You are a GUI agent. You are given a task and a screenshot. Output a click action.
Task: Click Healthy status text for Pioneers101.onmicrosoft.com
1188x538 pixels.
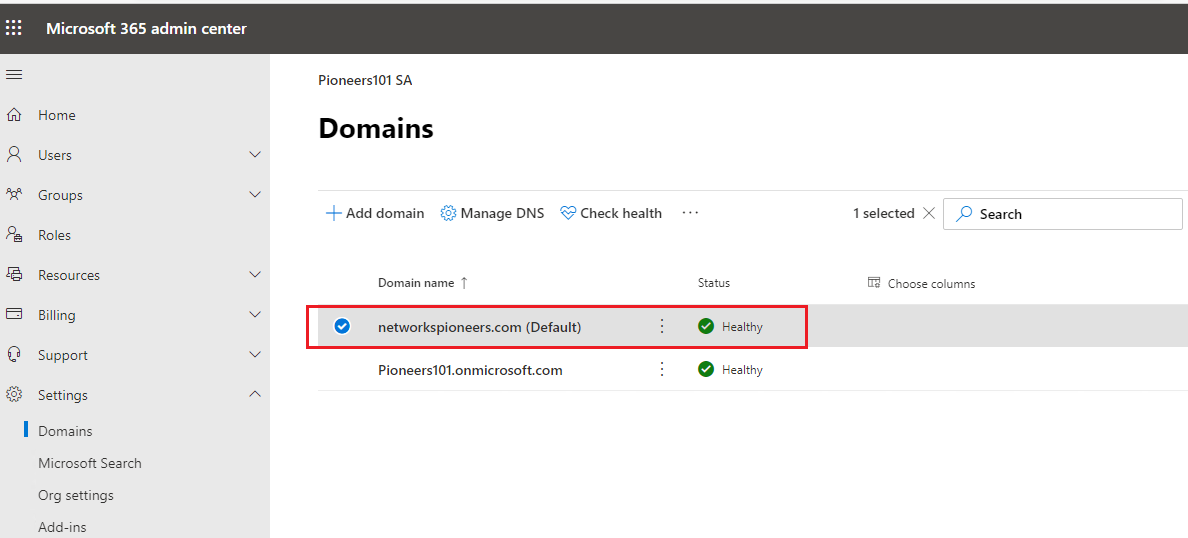point(742,370)
